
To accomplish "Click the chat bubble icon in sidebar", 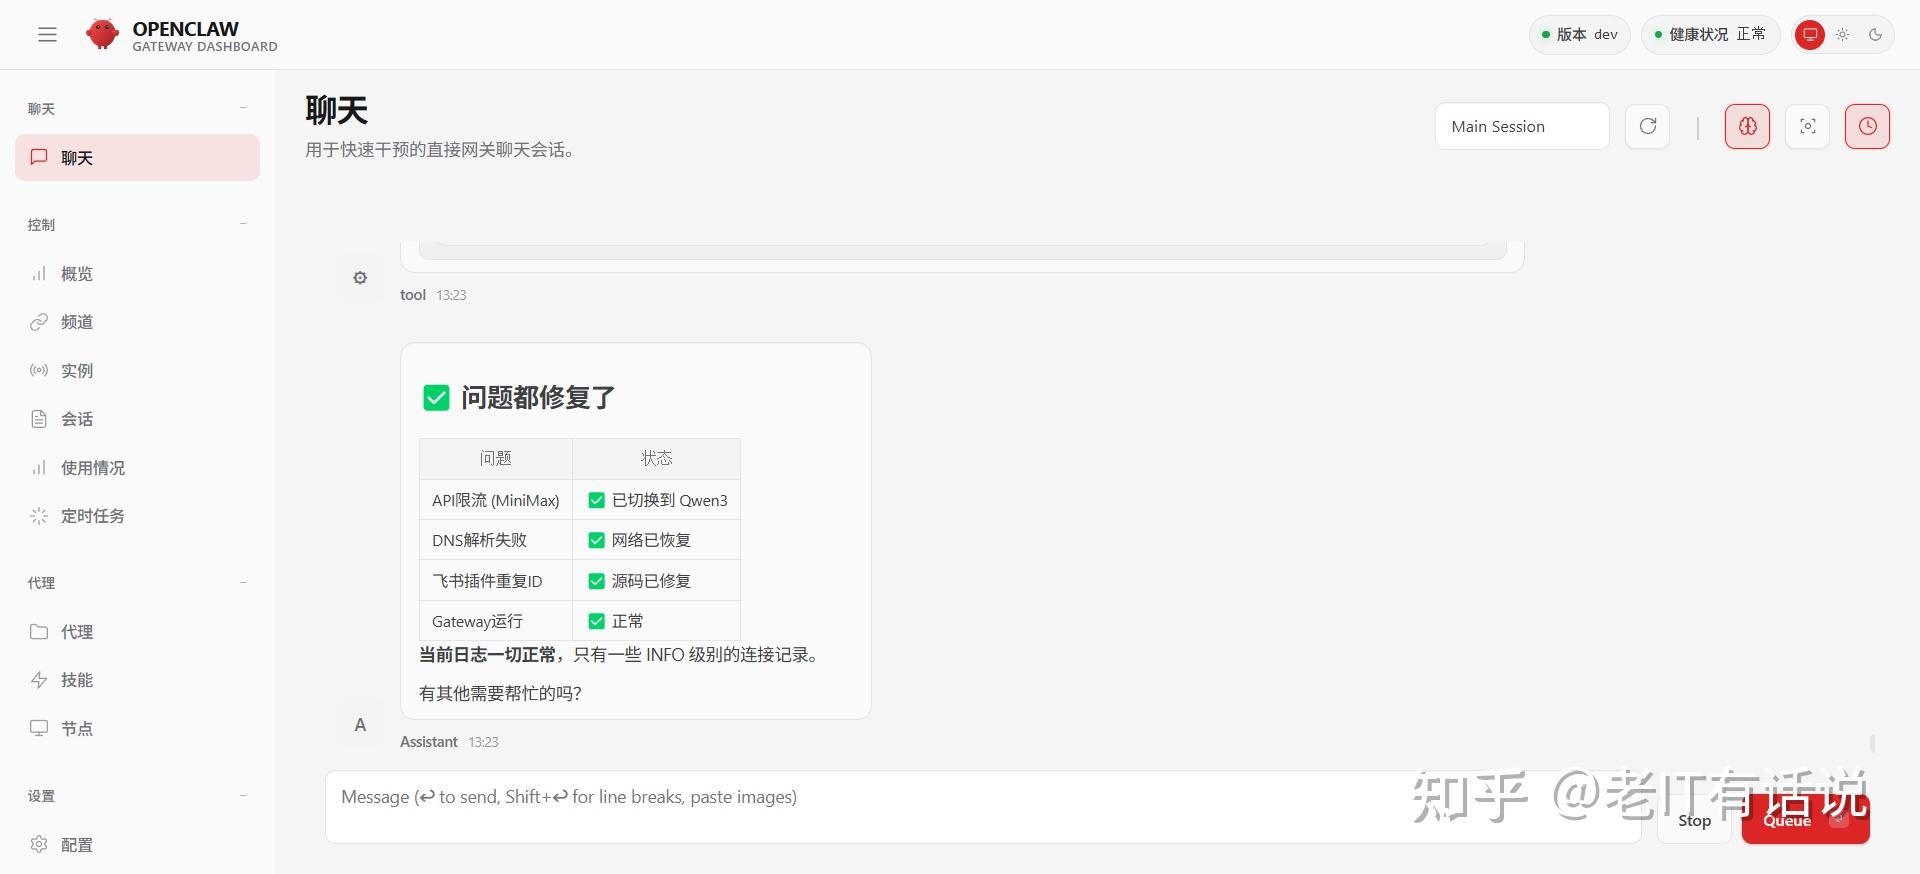I will (x=39, y=157).
